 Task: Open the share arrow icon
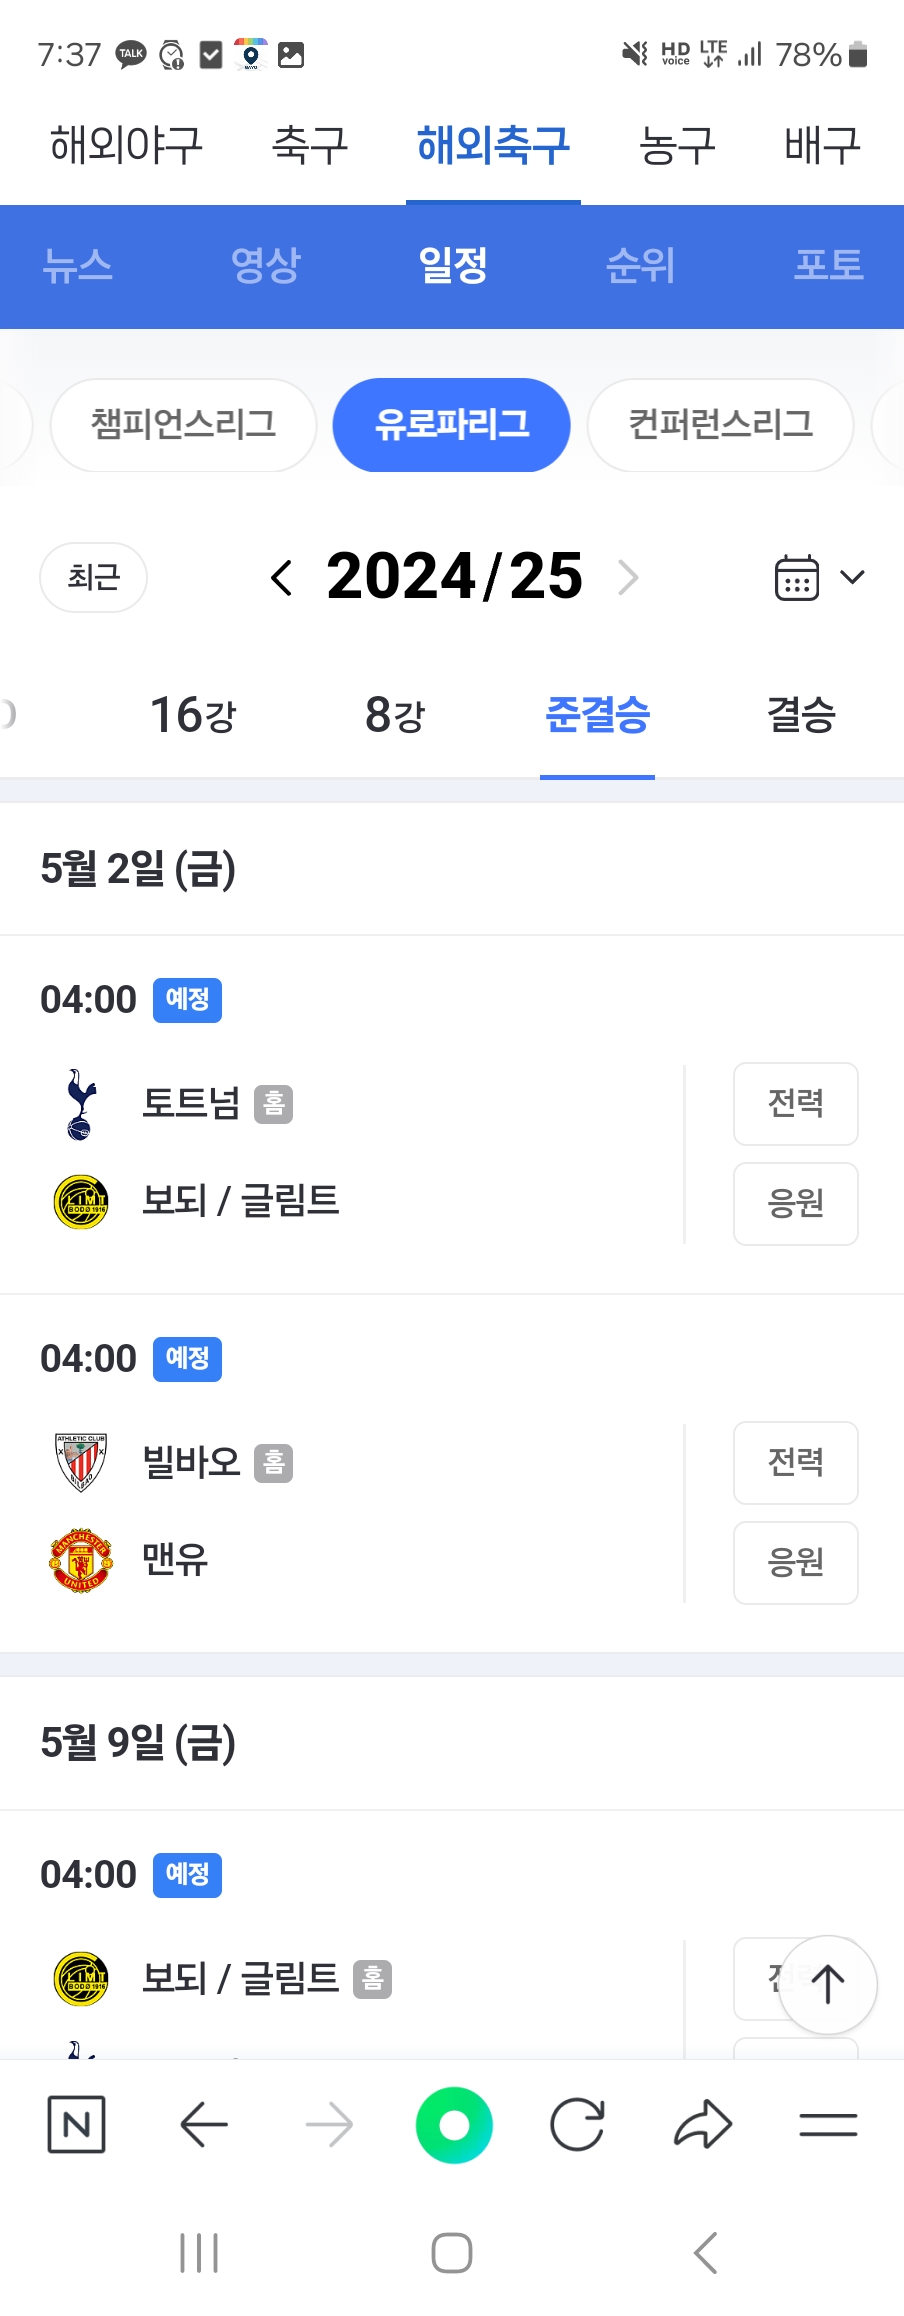pos(703,2124)
